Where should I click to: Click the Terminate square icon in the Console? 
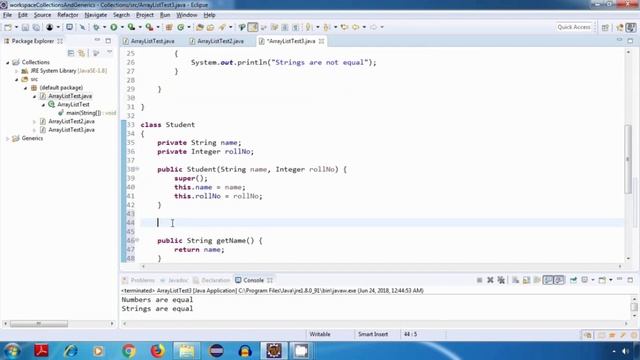pyautogui.click(x=479, y=280)
